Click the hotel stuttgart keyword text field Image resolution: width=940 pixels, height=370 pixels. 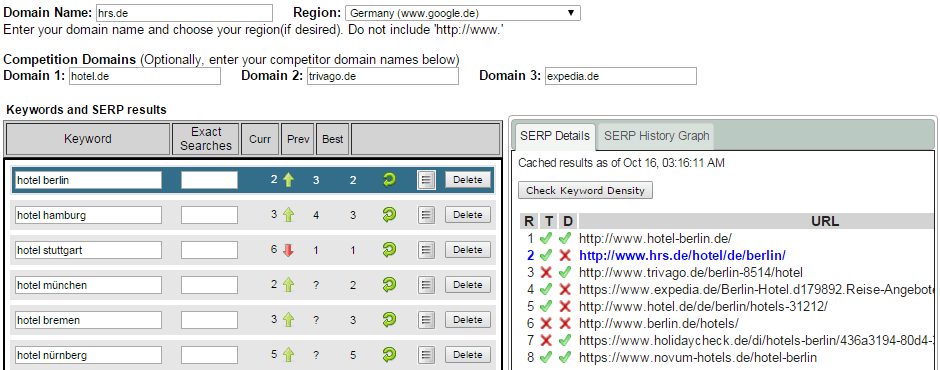tap(88, 250)
